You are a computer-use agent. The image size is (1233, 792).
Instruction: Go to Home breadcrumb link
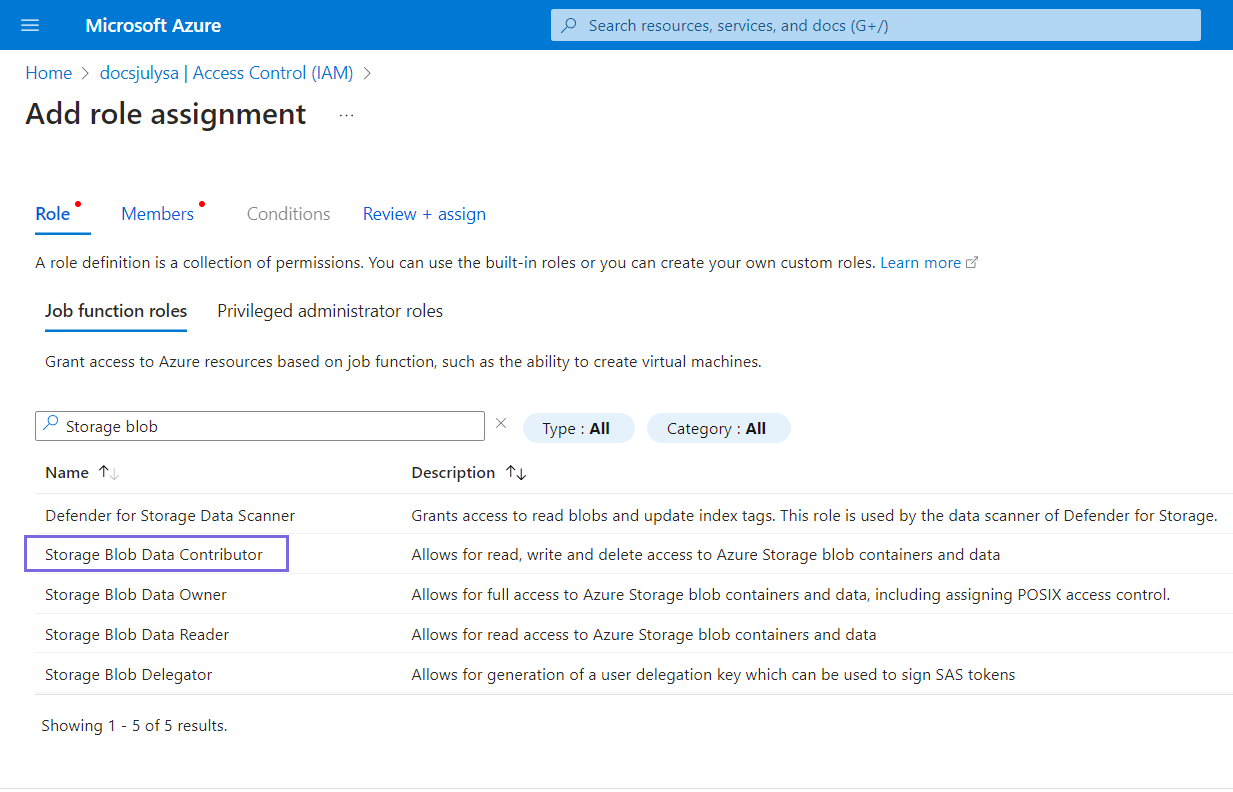(48, 73)
